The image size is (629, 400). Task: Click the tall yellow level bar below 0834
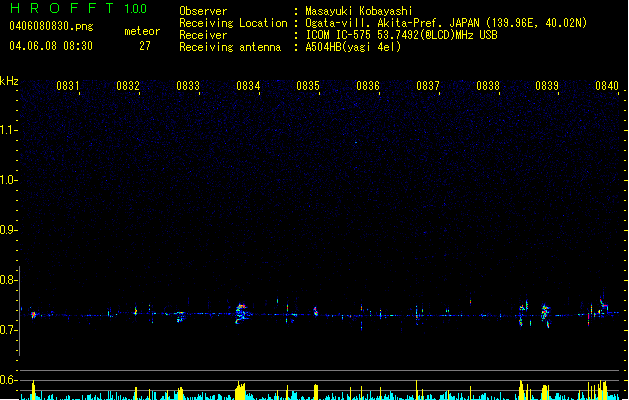(x=240, y=390)
